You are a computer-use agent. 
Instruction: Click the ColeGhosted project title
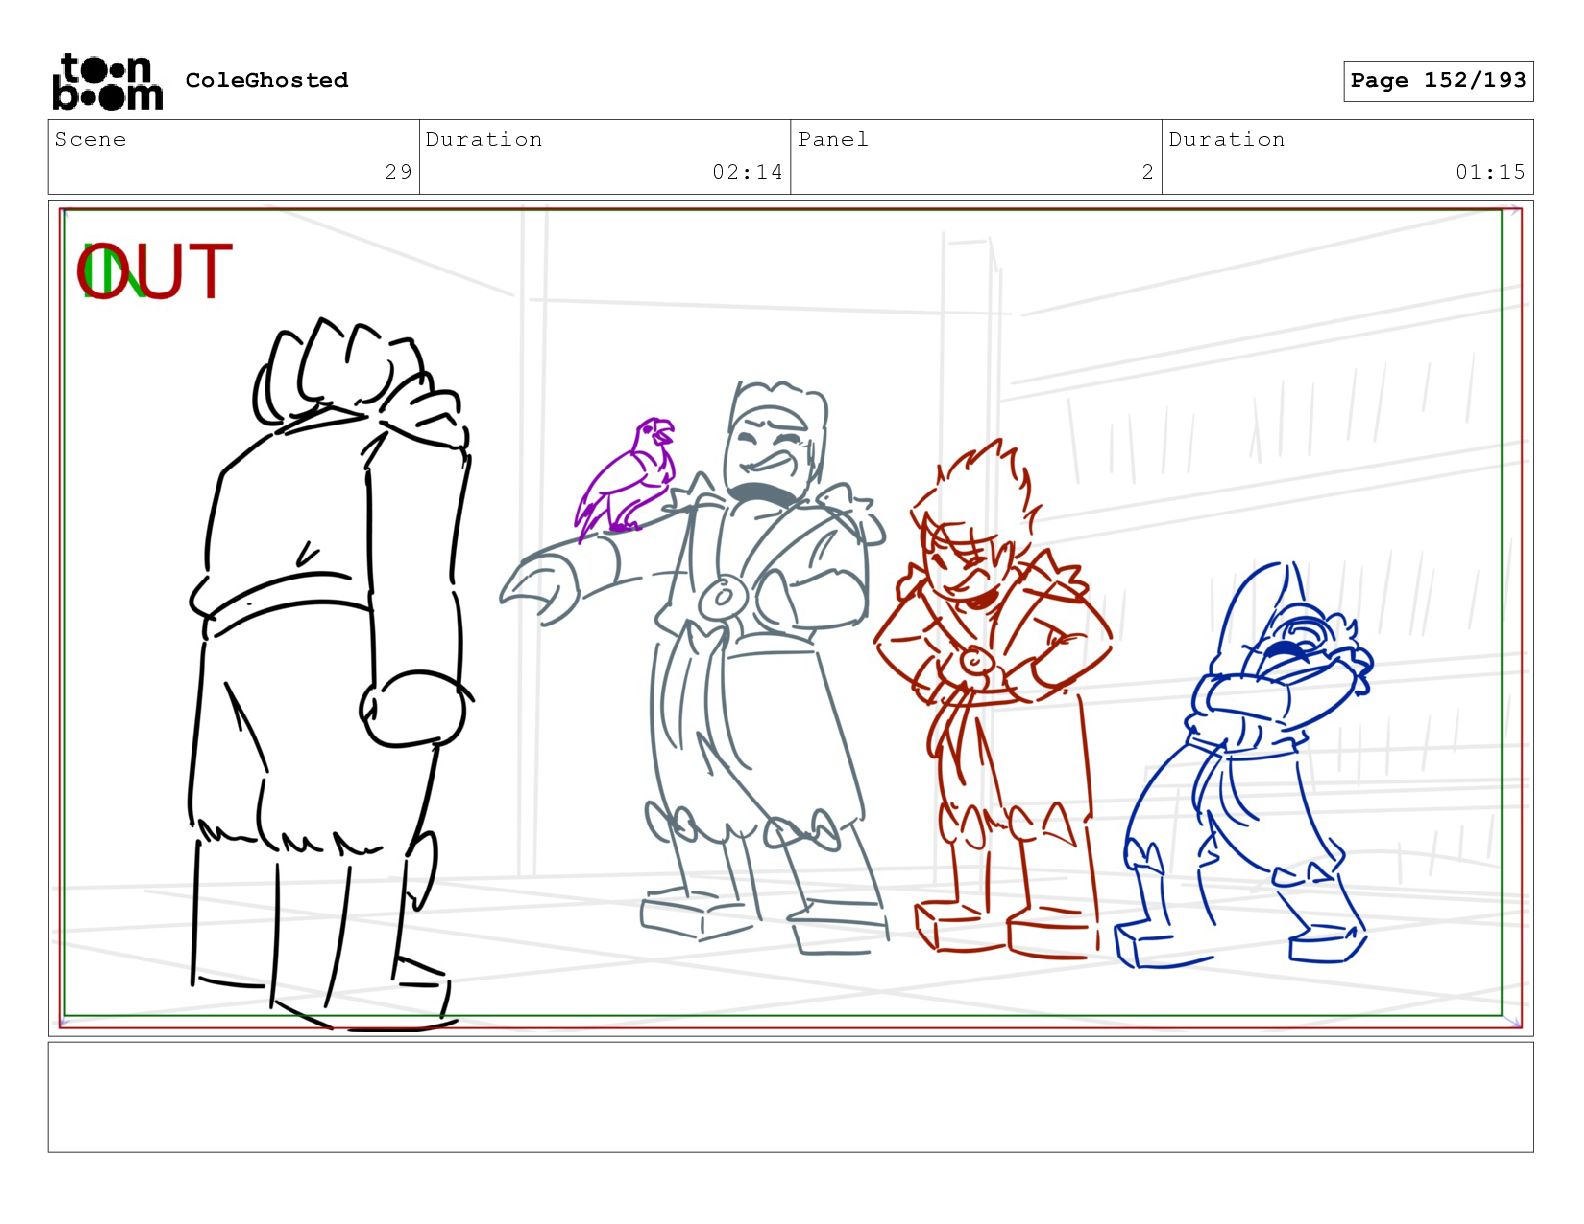(x=267, y=81)
